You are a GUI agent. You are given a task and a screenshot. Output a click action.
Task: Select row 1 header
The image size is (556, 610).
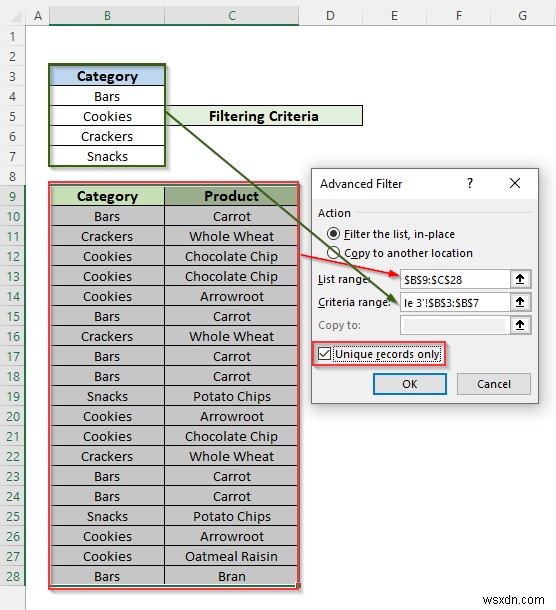[12, 36]
